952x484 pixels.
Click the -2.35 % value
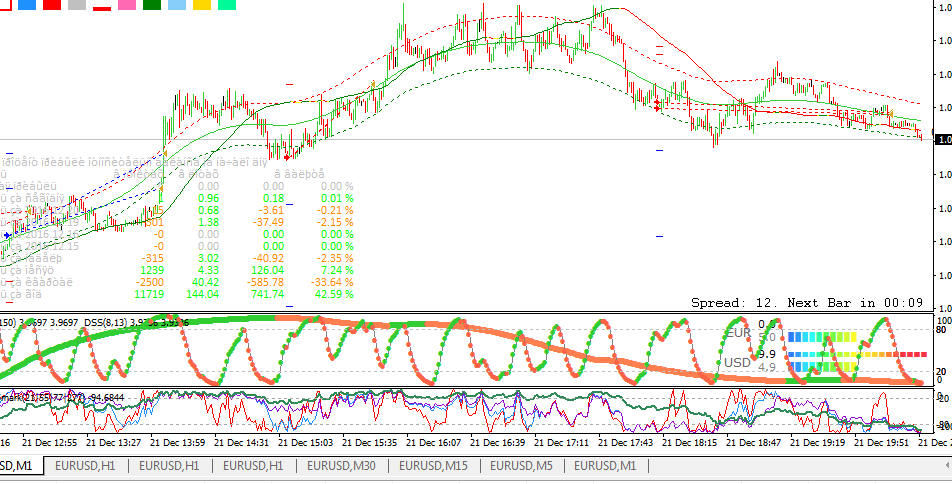[x=333, y=258]
